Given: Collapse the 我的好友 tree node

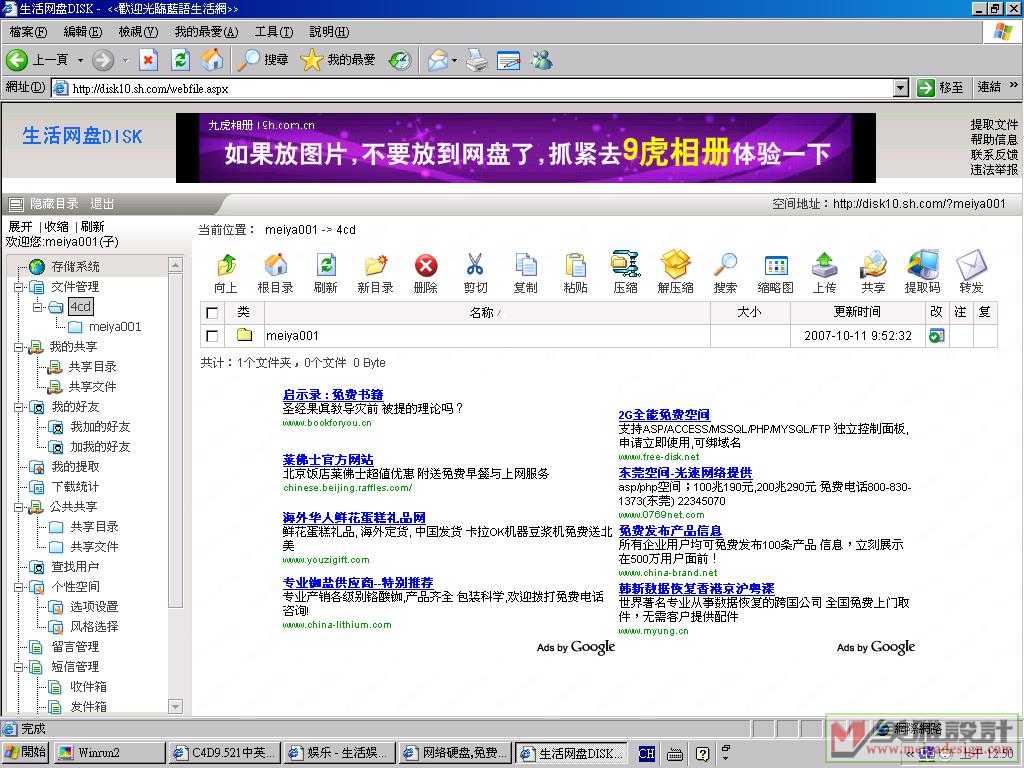Looking at the screenshot, I should [x=19, y=407].
